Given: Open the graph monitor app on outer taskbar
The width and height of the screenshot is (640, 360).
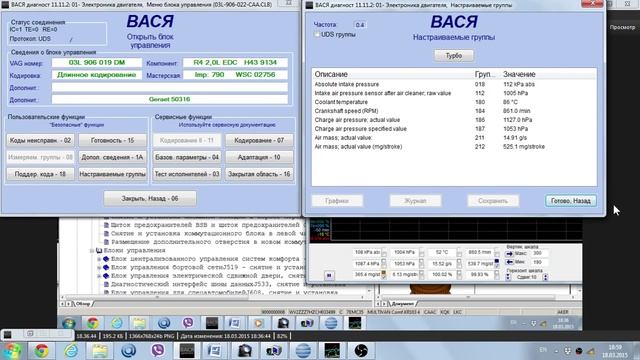Looking at the screenshot, I should [332, 351].
